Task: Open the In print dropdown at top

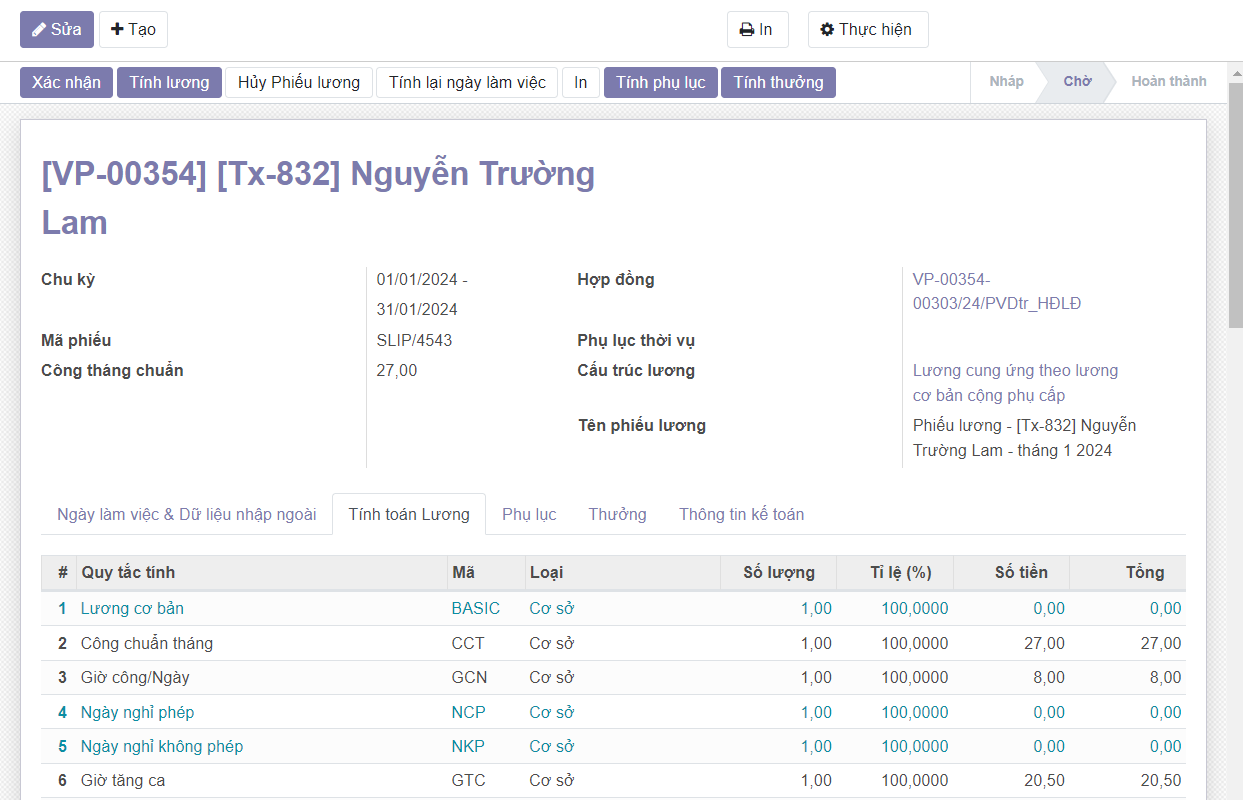Action: (757, 30)
